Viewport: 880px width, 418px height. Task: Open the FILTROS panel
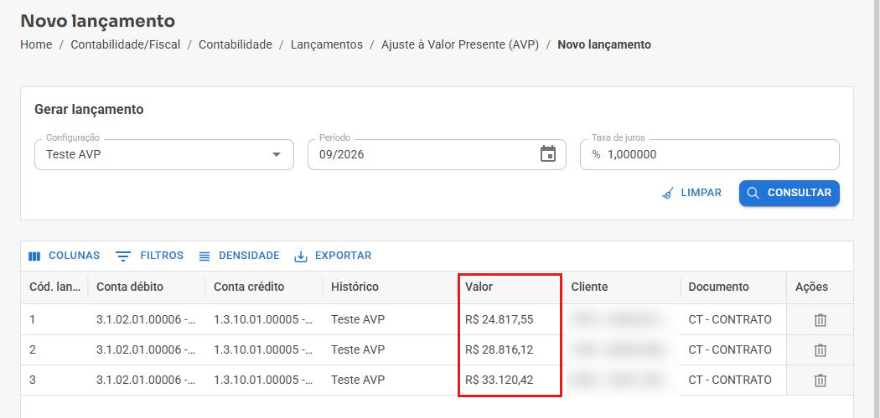click(x=150, y=255)
